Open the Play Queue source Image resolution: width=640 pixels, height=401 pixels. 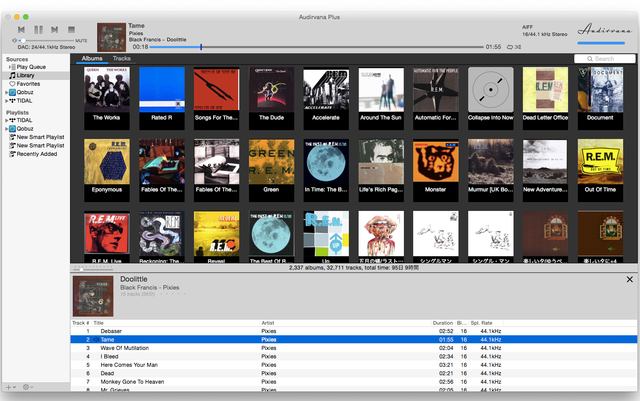[x=30, y=67]
